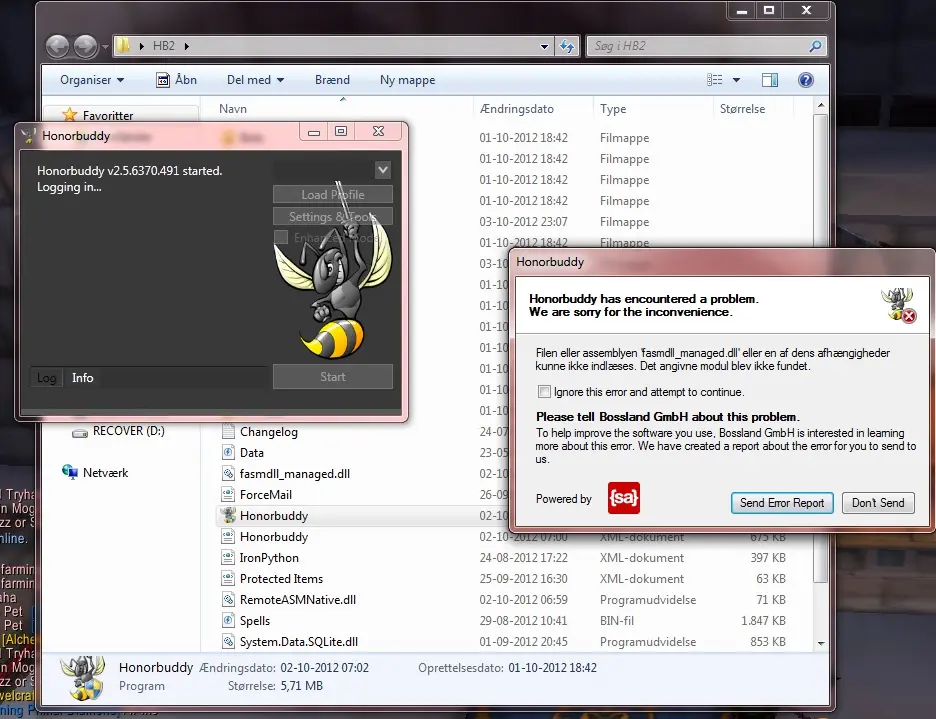Image resolution: width=936 pixels, height=719 pixels.
Task: Expand the Organiser menu dropdown
Action: [x=92, y=80]
